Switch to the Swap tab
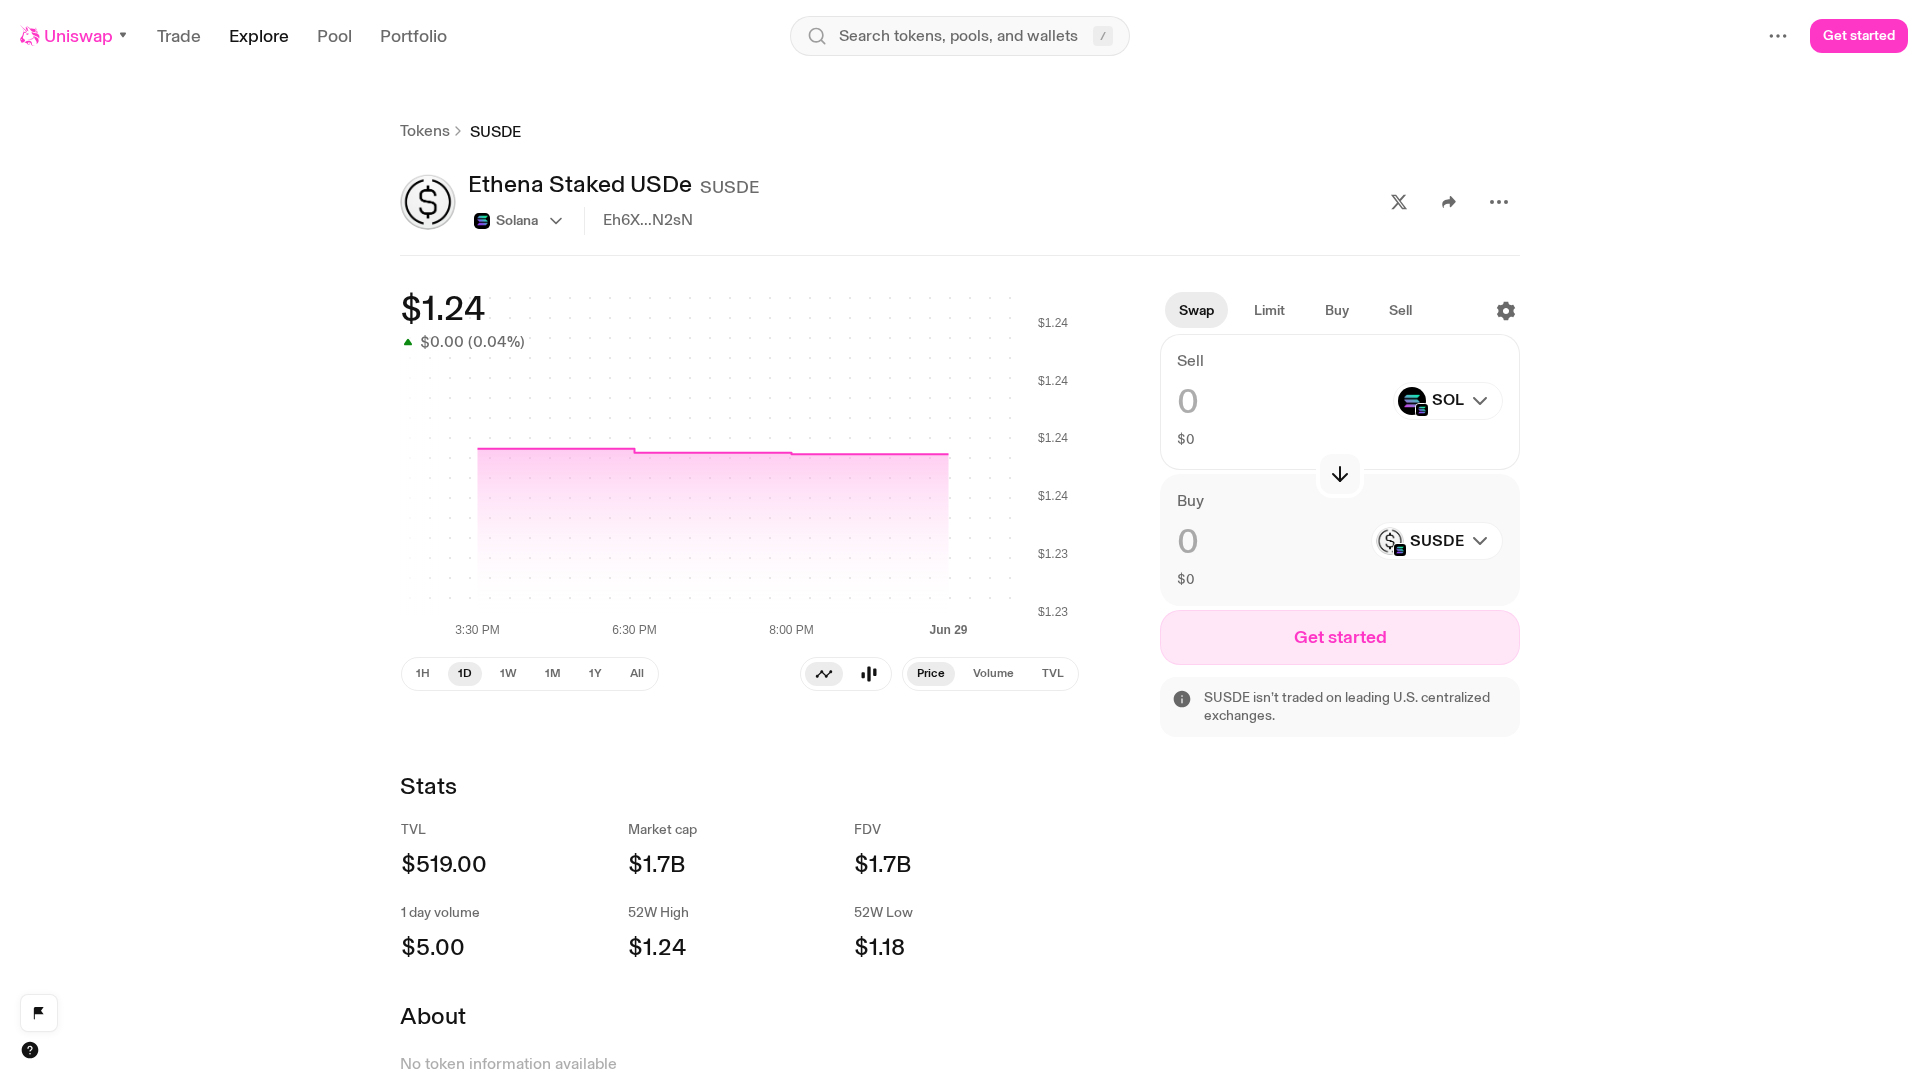1920x1080 pixels. click(x=1196, y=311)
